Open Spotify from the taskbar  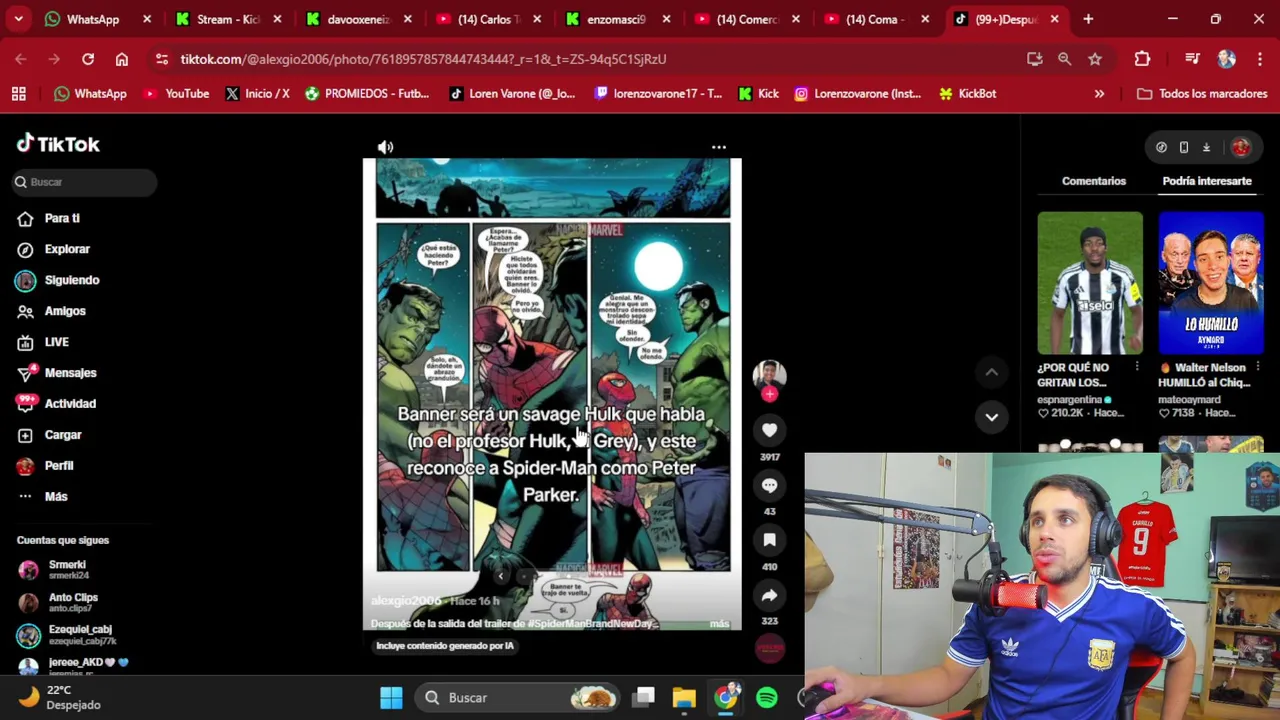(x=767, y=698)
